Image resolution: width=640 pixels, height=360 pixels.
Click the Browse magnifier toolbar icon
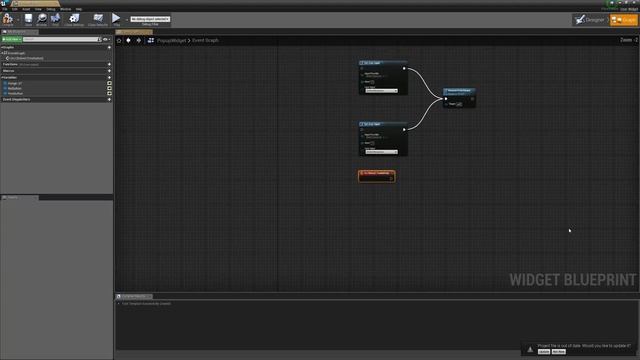[42, 19]
